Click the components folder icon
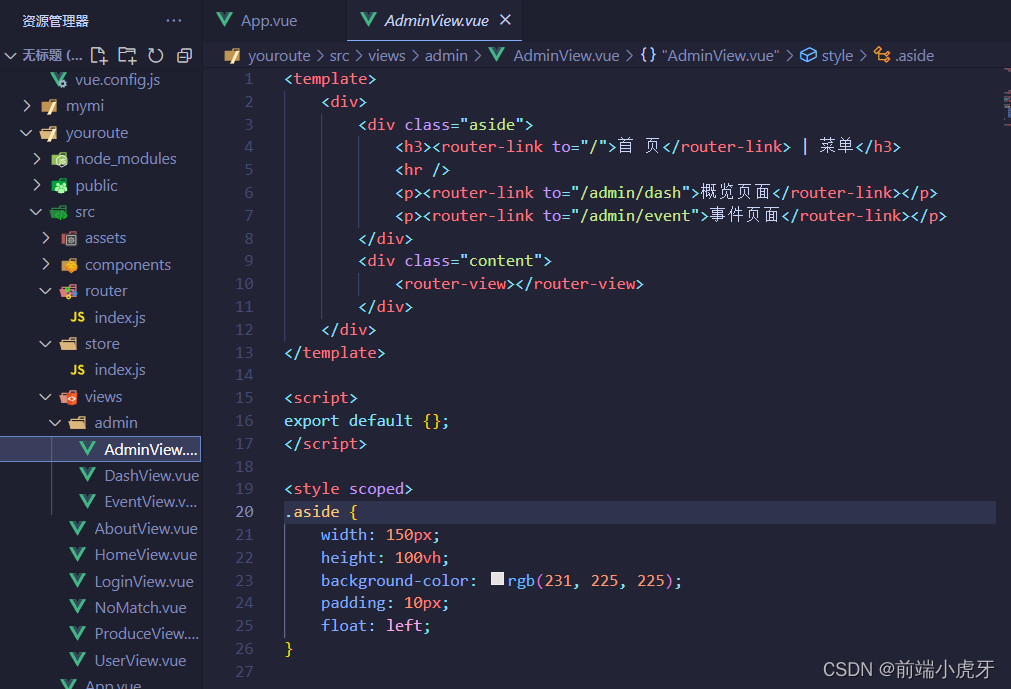 pyautogui.click(x=69, y=265)
